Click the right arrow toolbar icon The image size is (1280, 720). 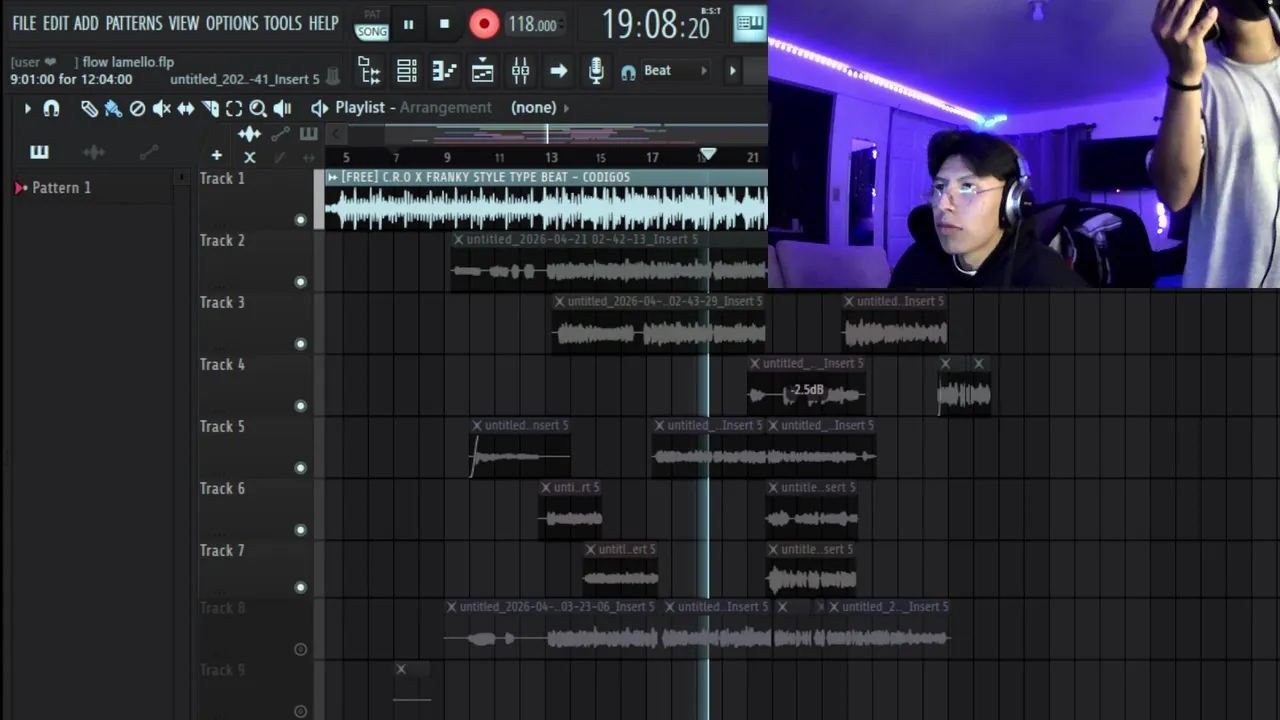(x=558, y=70)
